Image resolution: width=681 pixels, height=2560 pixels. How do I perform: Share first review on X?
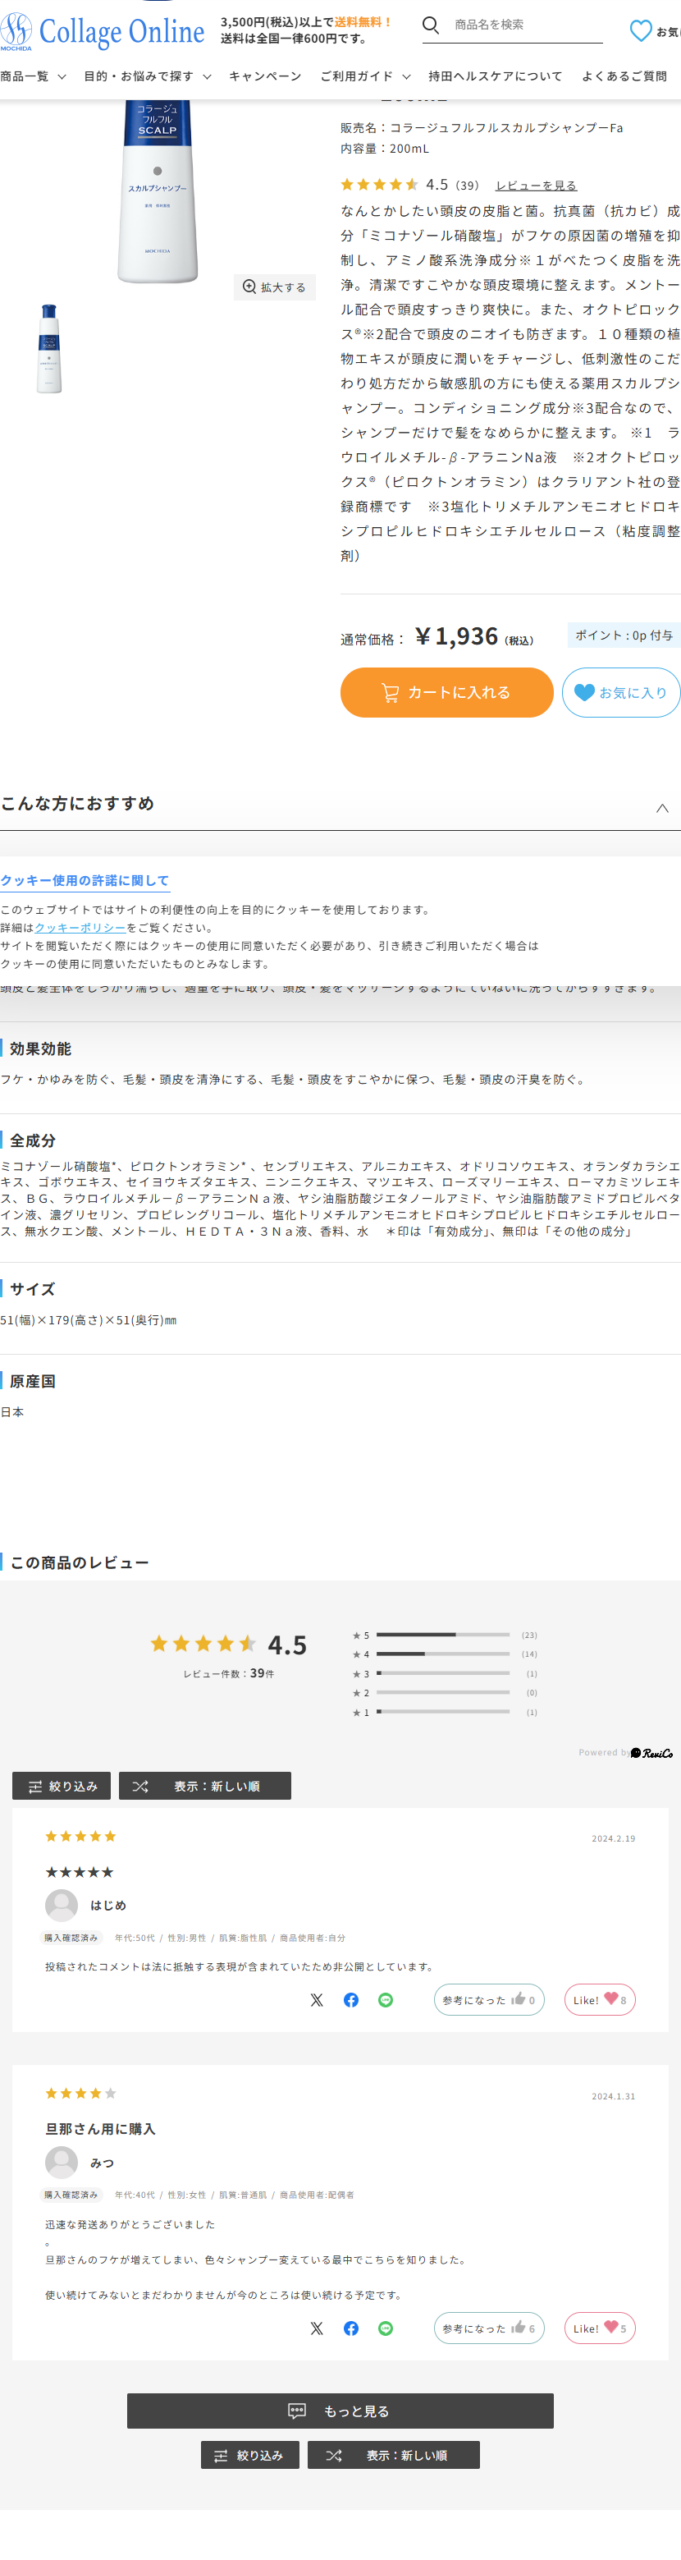[x=317, y=2000]
